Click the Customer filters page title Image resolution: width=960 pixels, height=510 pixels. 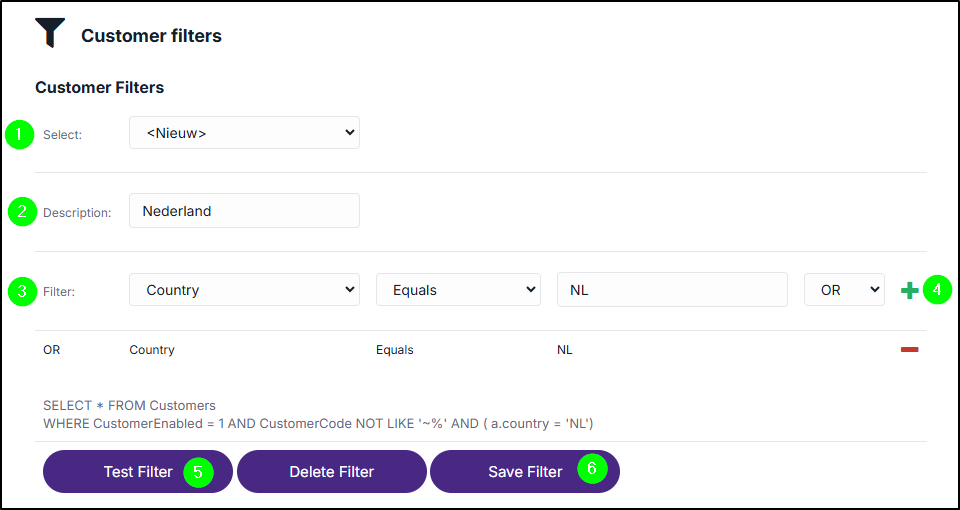coord(151,36)
